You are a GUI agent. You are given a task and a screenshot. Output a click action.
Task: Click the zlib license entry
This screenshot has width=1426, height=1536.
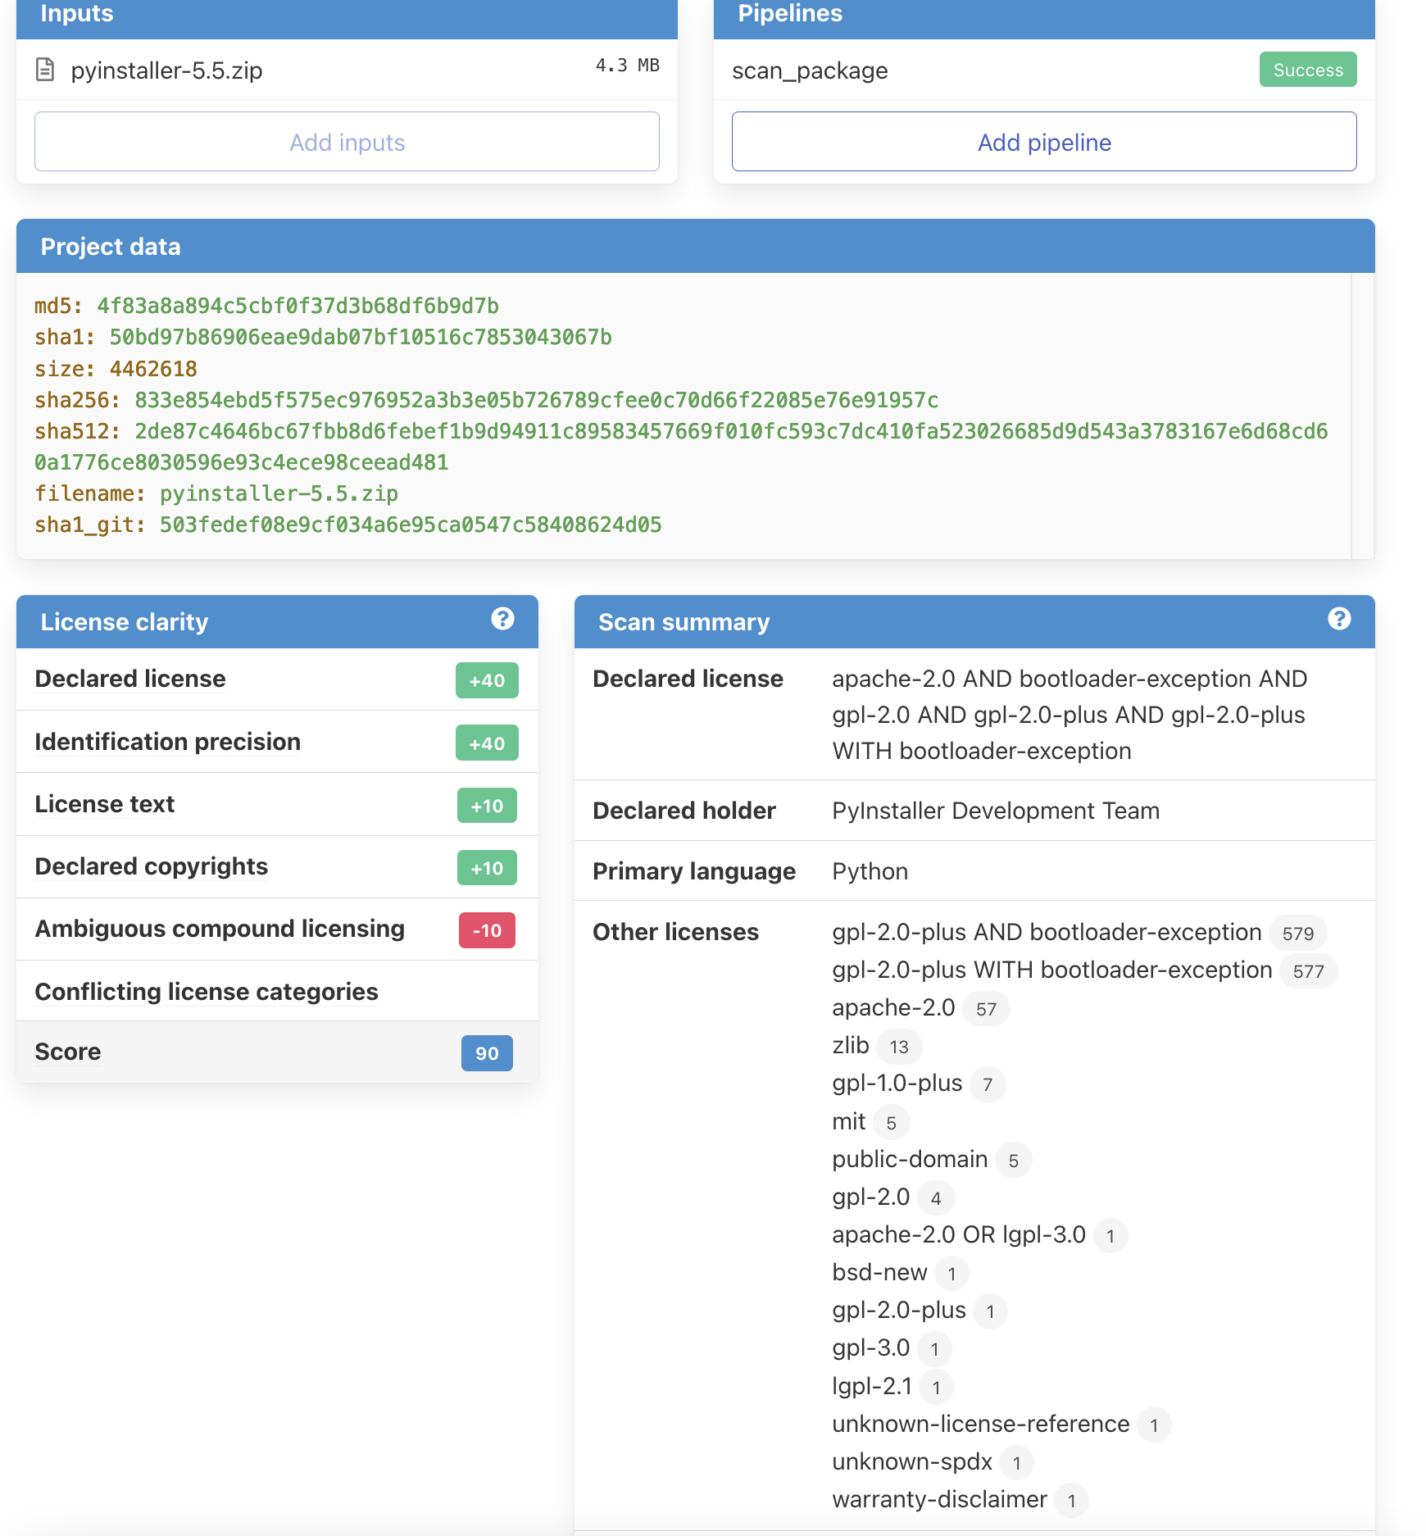click(x=850, y=1046)
